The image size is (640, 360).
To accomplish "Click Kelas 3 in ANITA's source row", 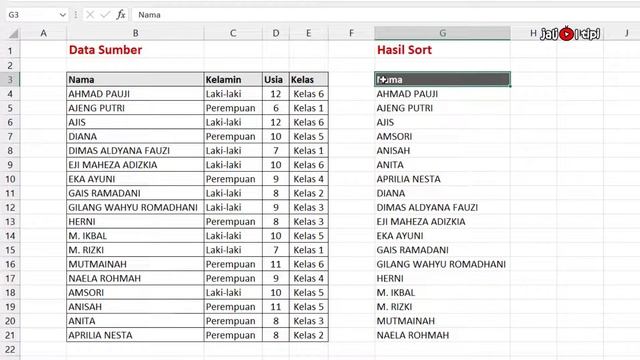I will (309, 321).
